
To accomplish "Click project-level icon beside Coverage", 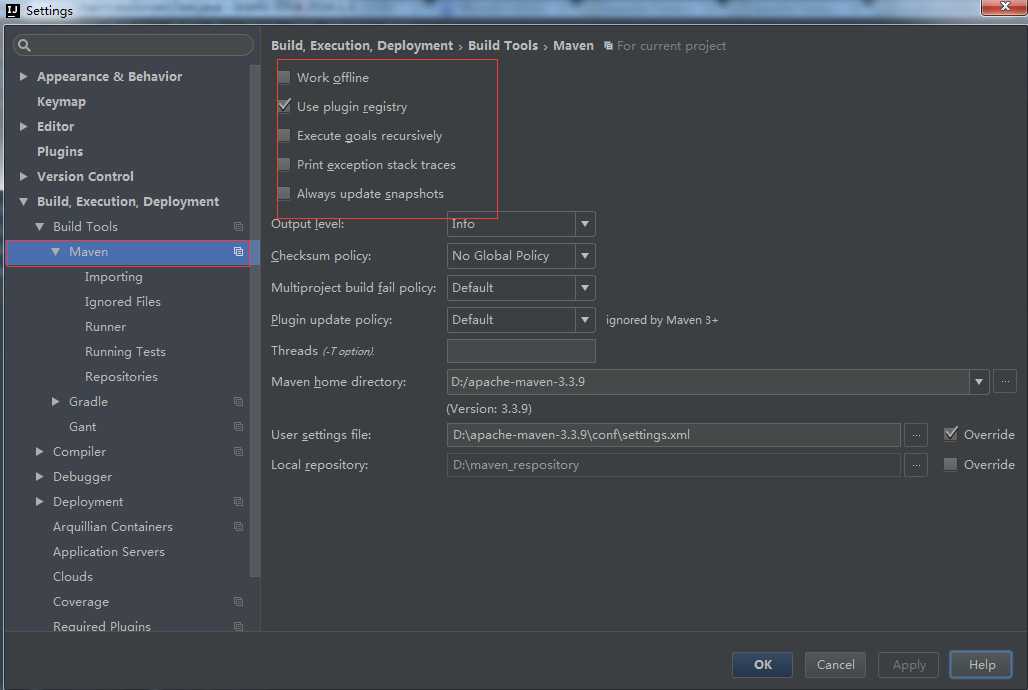I will 239,601.
